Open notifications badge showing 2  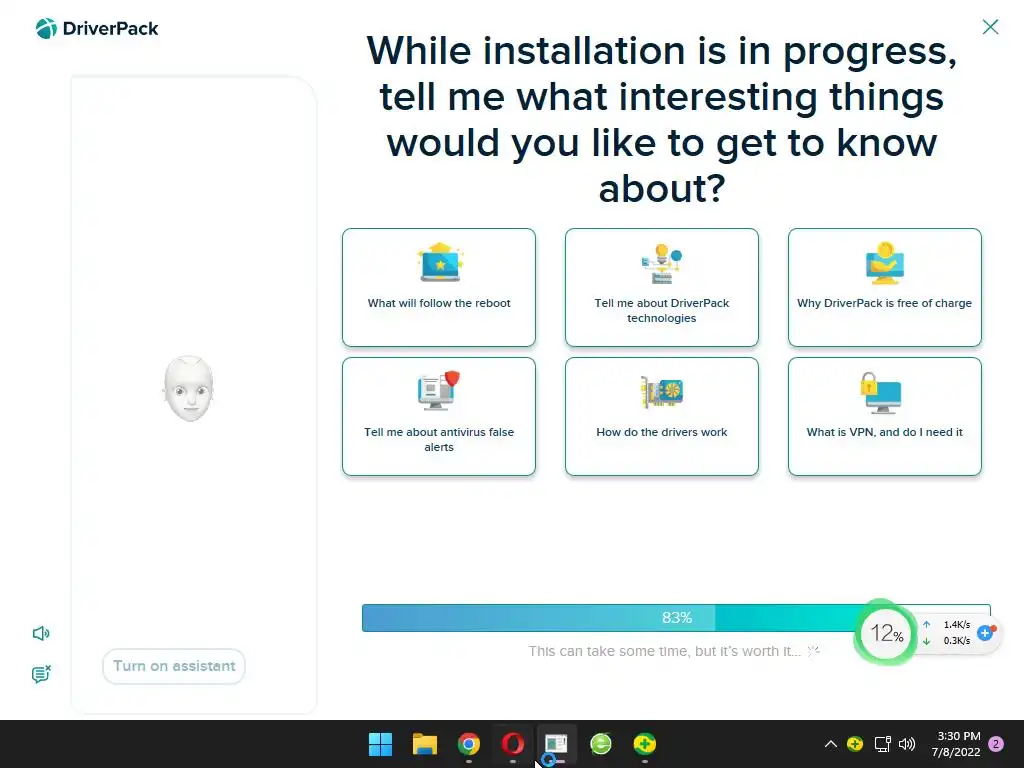(x=996, y=744)
